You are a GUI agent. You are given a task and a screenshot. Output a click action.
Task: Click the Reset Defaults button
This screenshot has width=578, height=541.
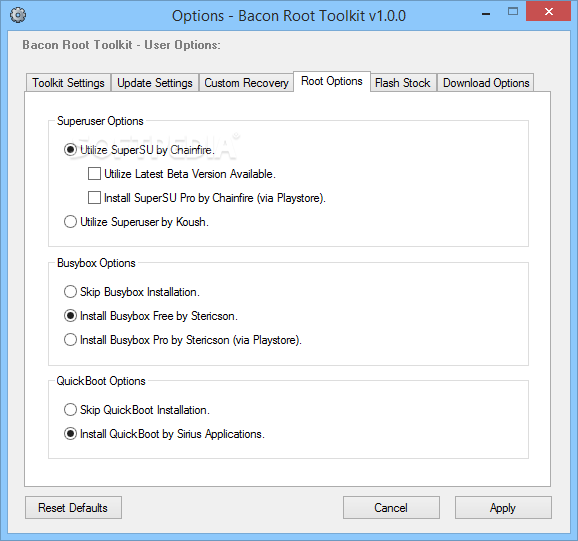[73, 507]
